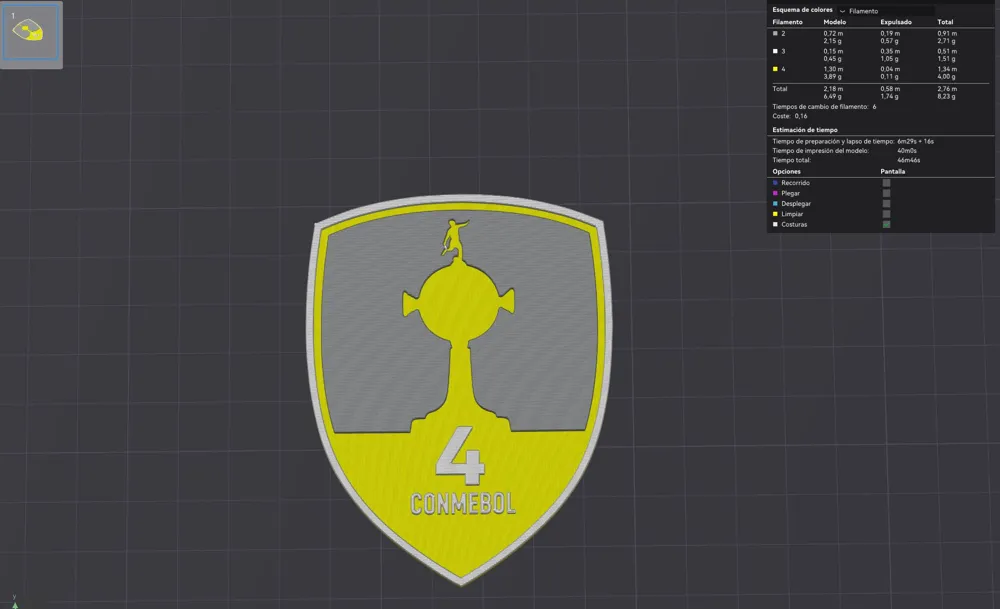Screen dimensions: 1000x609
Task: Enable Limpiar display checkbox
Action: point(886,214)
